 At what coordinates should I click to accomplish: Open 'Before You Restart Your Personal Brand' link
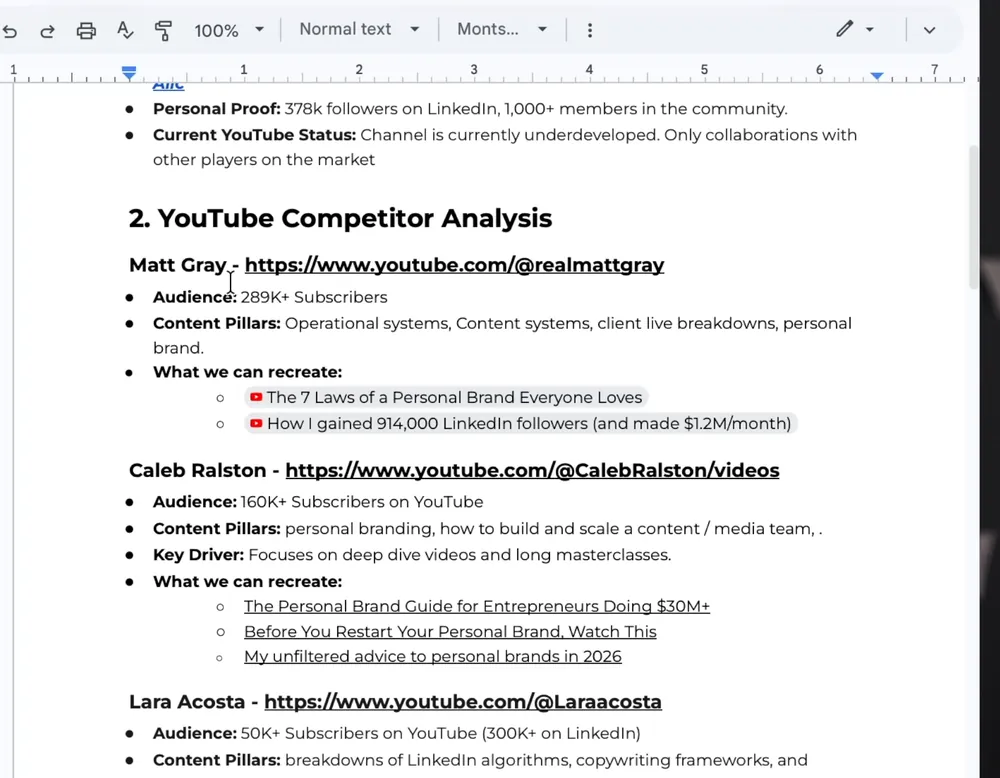tap(450, 632)
